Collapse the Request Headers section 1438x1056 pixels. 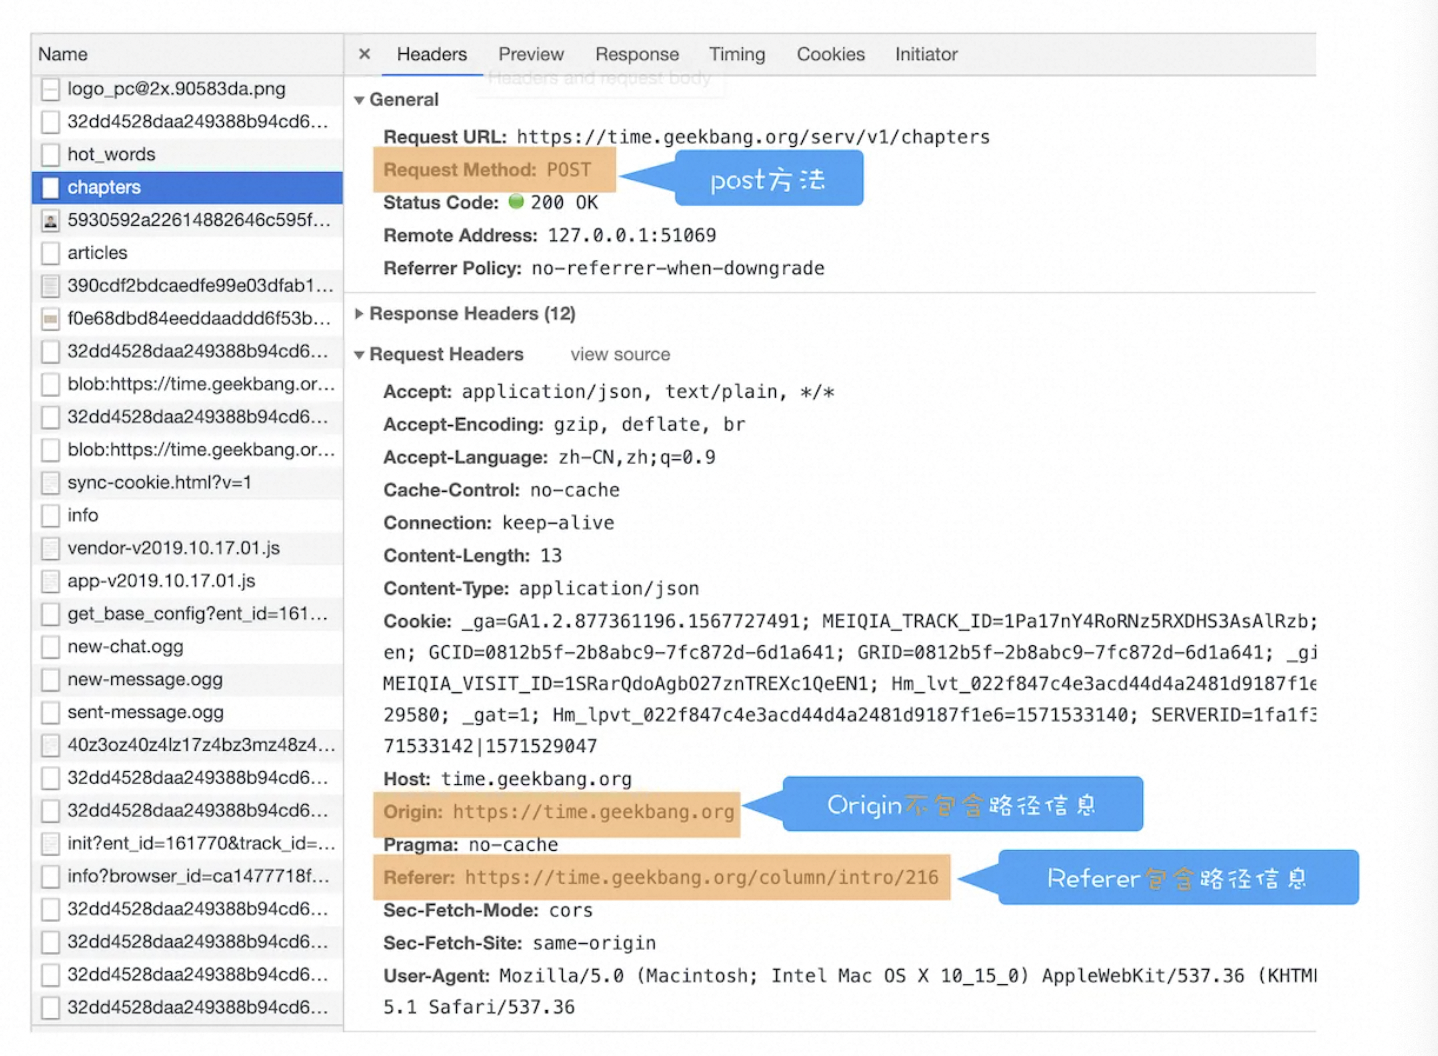pos(359,355)
